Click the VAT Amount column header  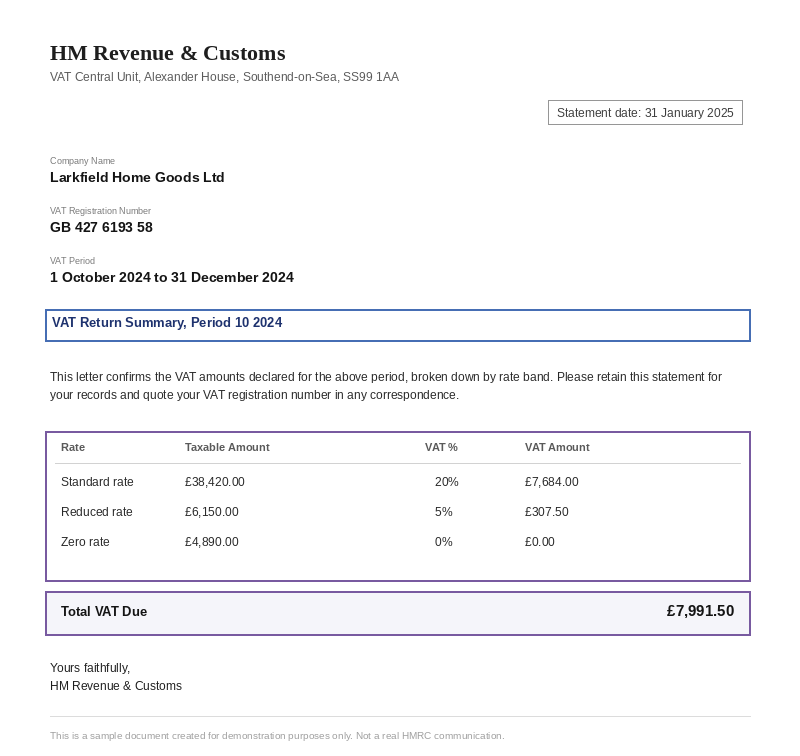pyautogui.click(x=557, y=447)
